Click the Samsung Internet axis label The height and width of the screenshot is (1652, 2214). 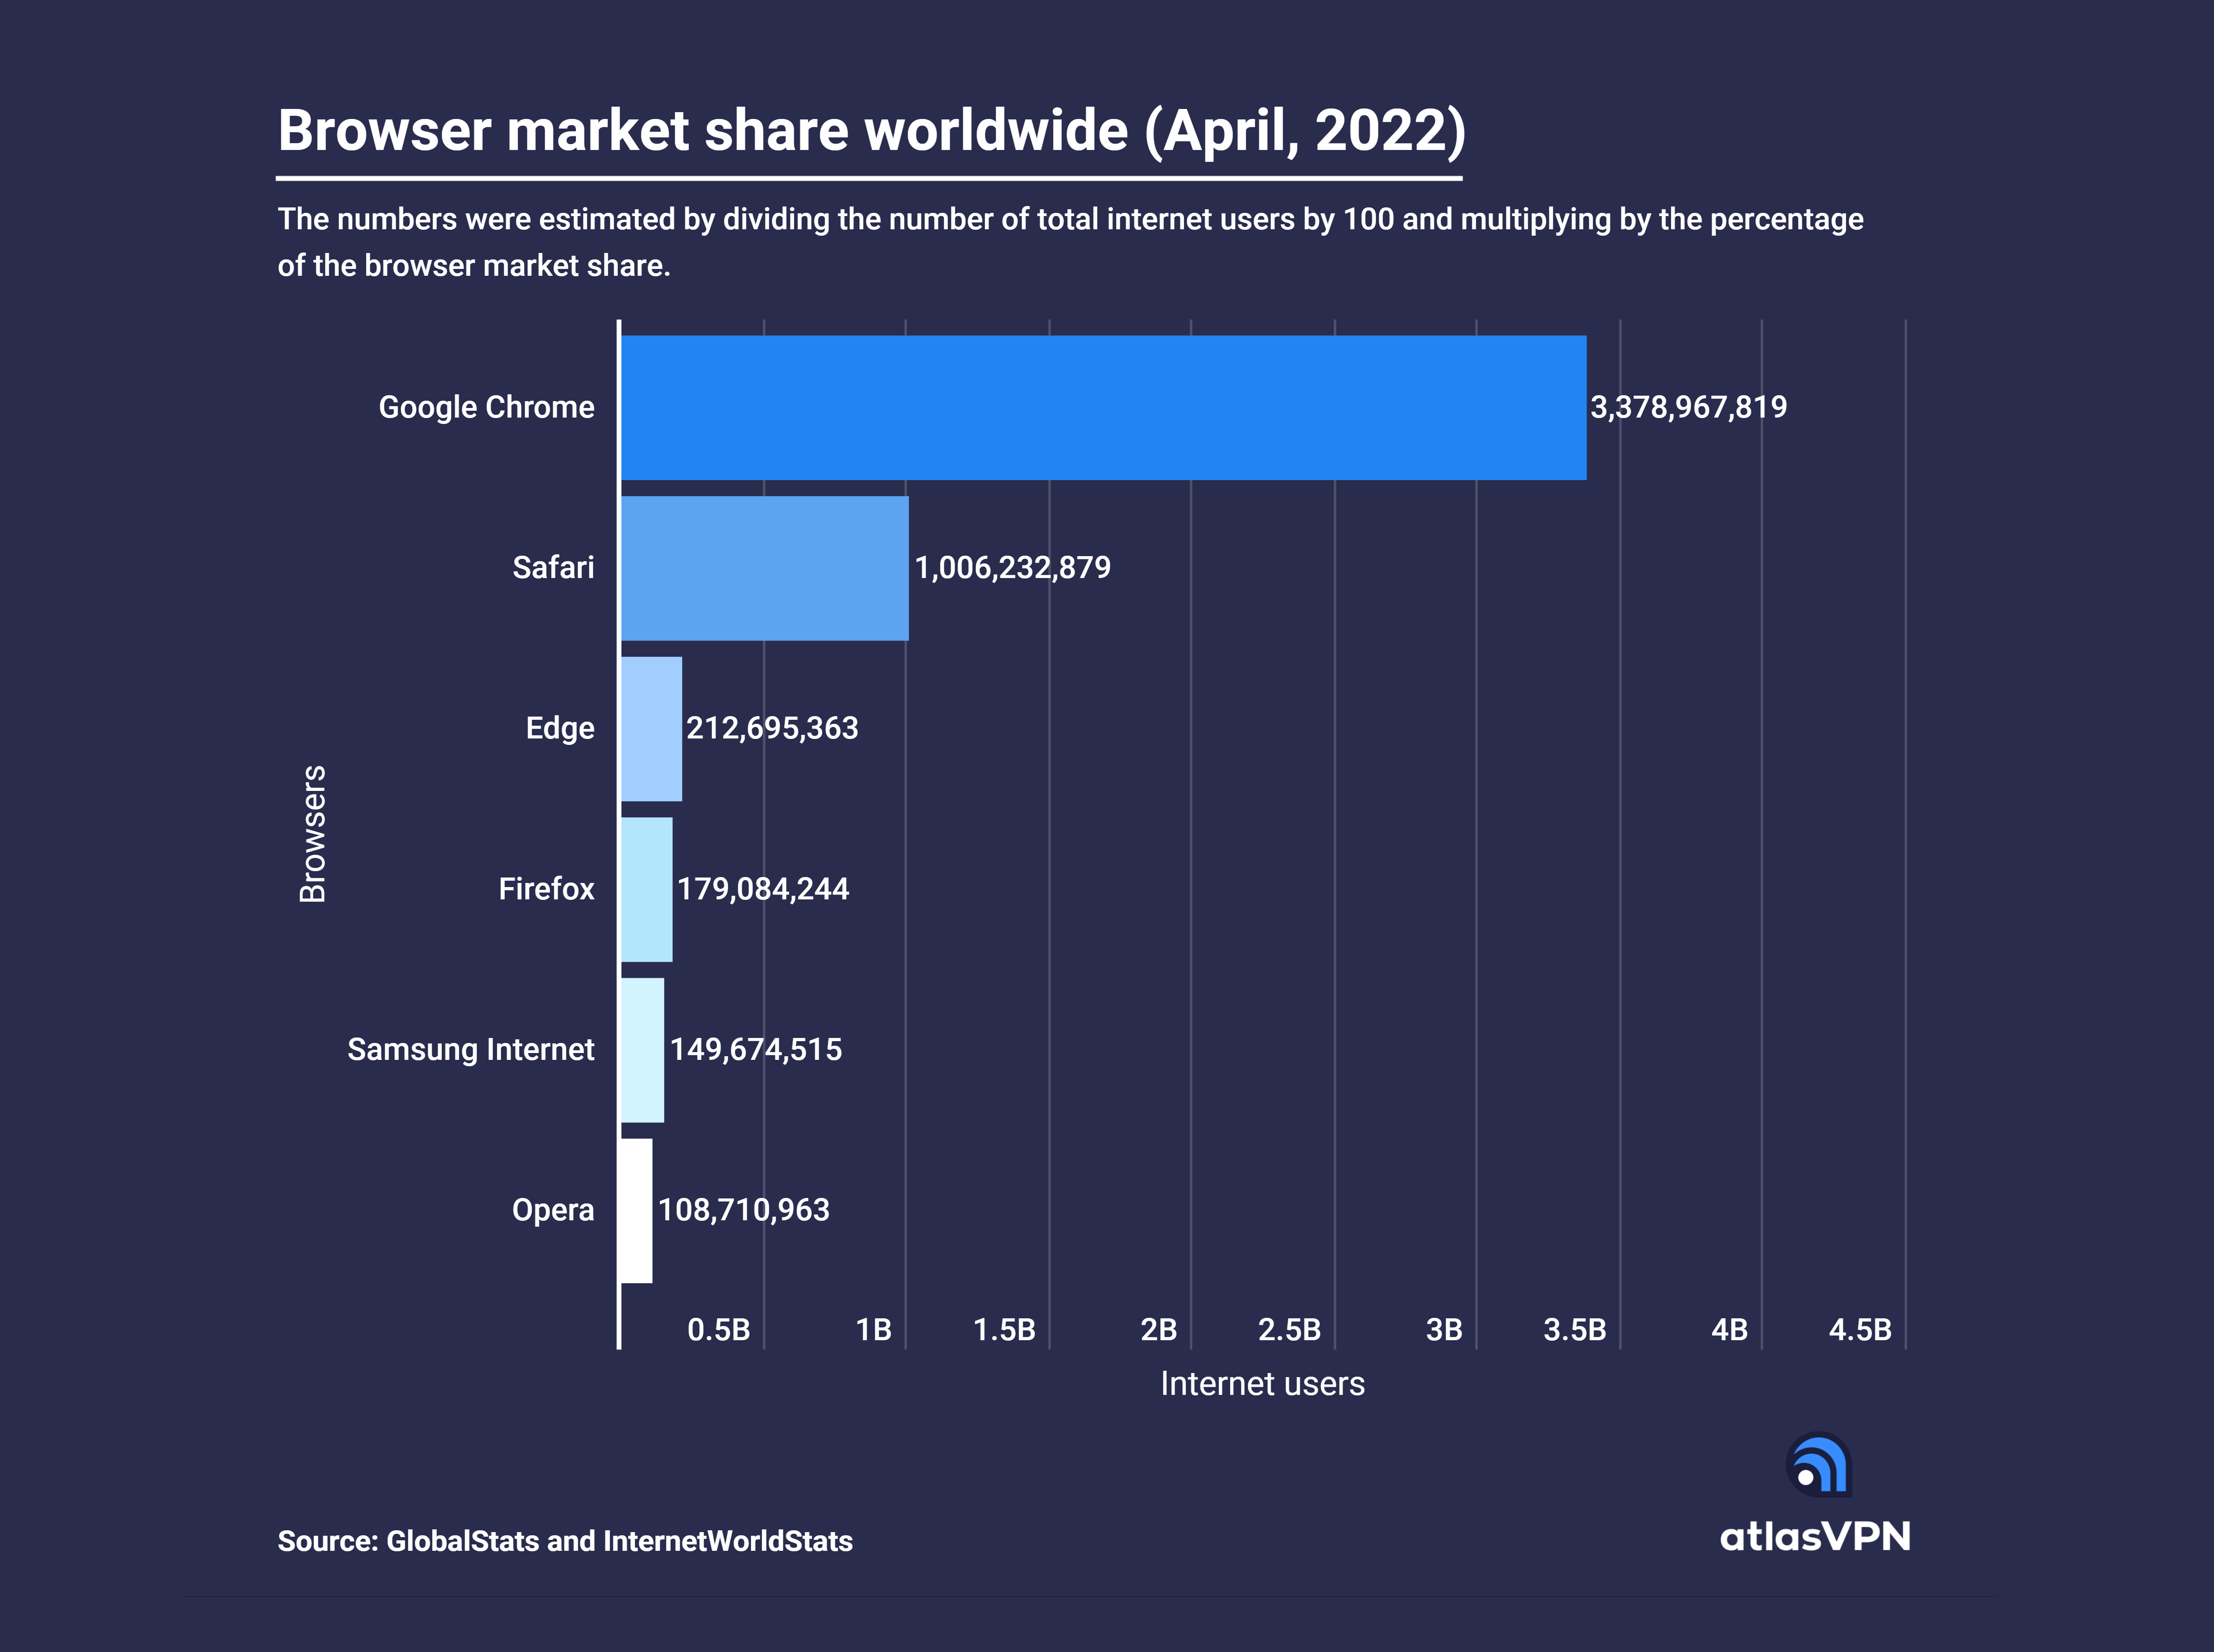click(x=470, y=1050)
